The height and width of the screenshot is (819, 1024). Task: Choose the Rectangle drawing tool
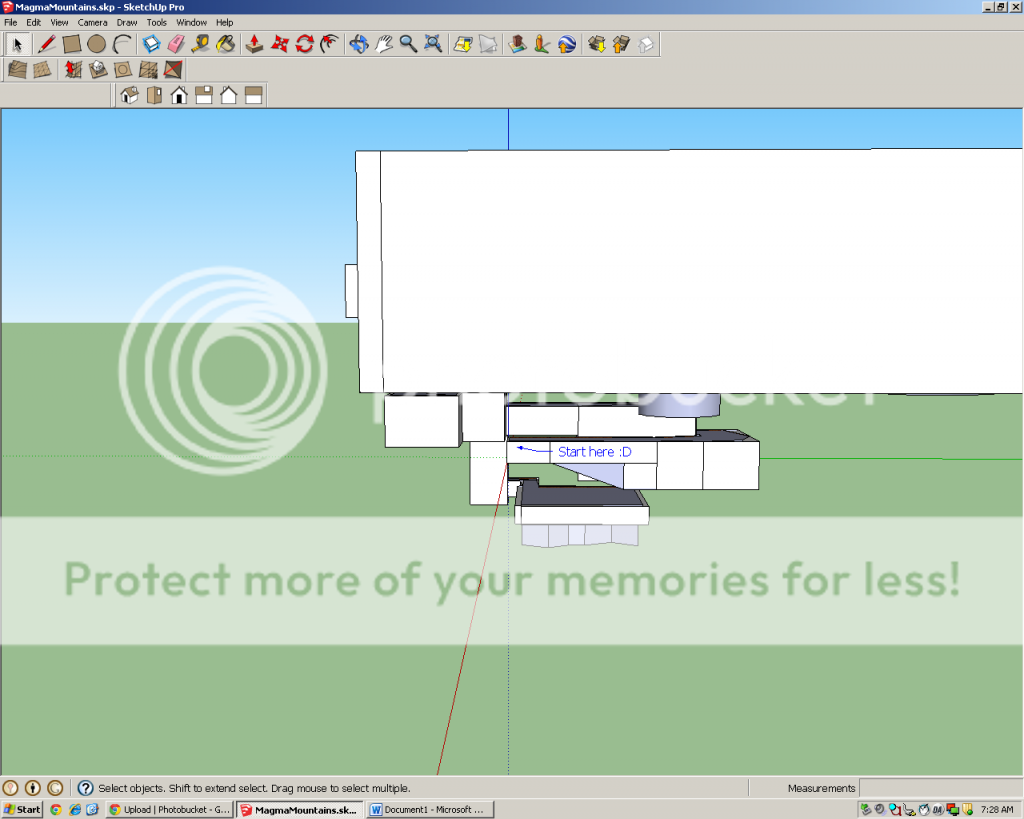(71, 44)
